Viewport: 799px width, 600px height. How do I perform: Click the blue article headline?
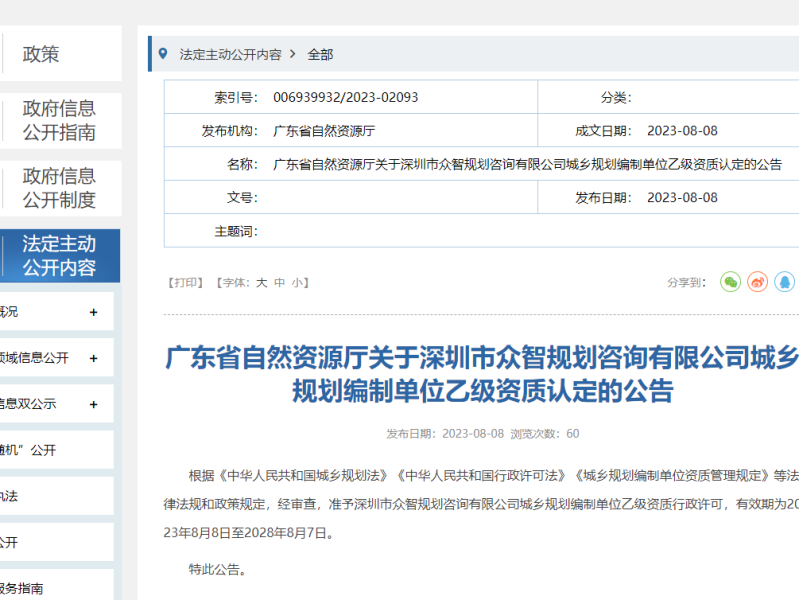point(482,374)
